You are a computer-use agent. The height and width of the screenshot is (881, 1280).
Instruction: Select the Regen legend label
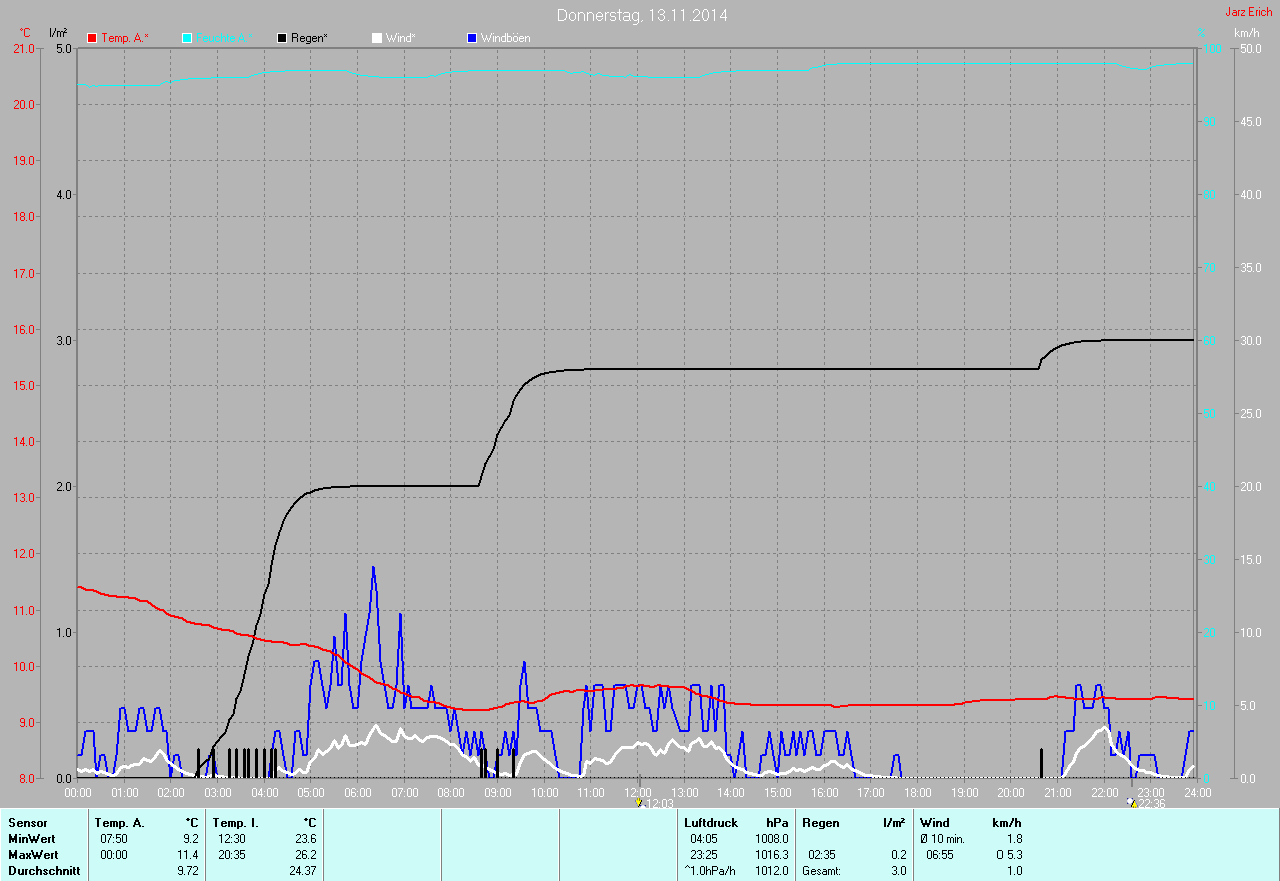tap(309, 38)
